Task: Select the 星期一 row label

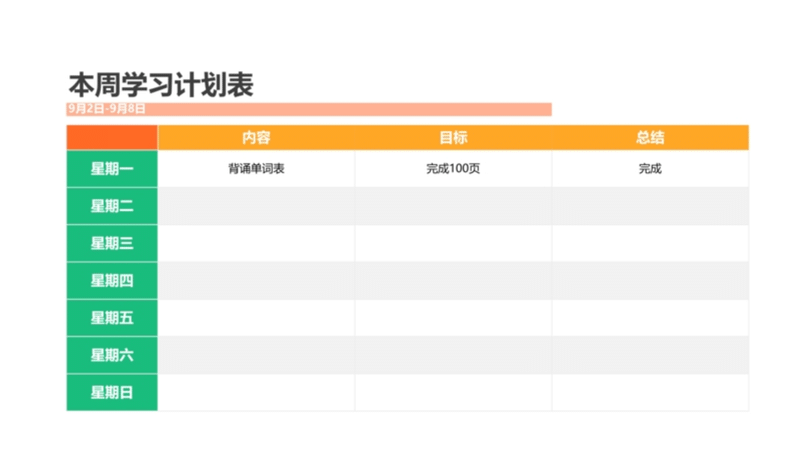Action: 112,169
